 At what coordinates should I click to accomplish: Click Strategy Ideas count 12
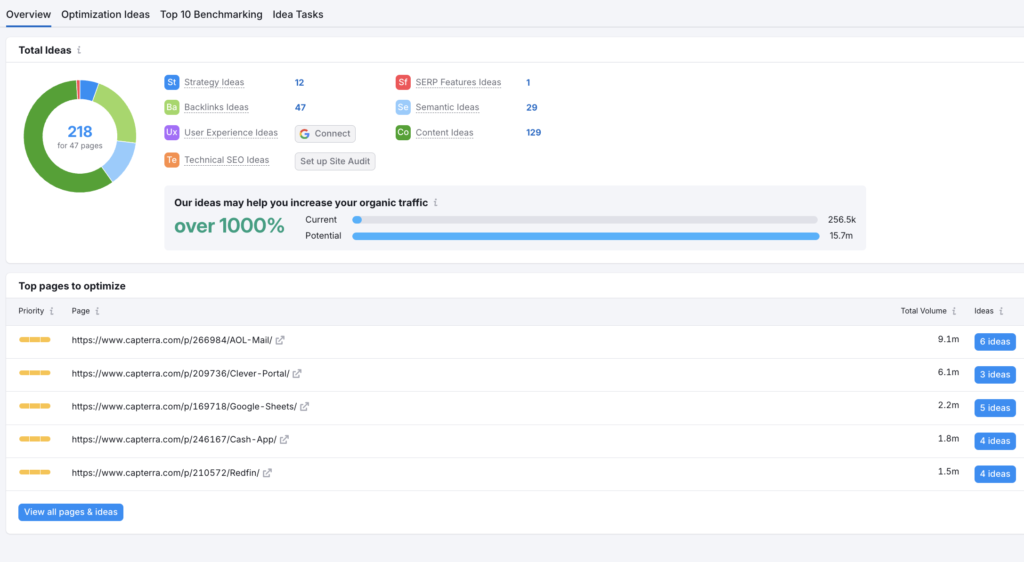click(299, 83)
